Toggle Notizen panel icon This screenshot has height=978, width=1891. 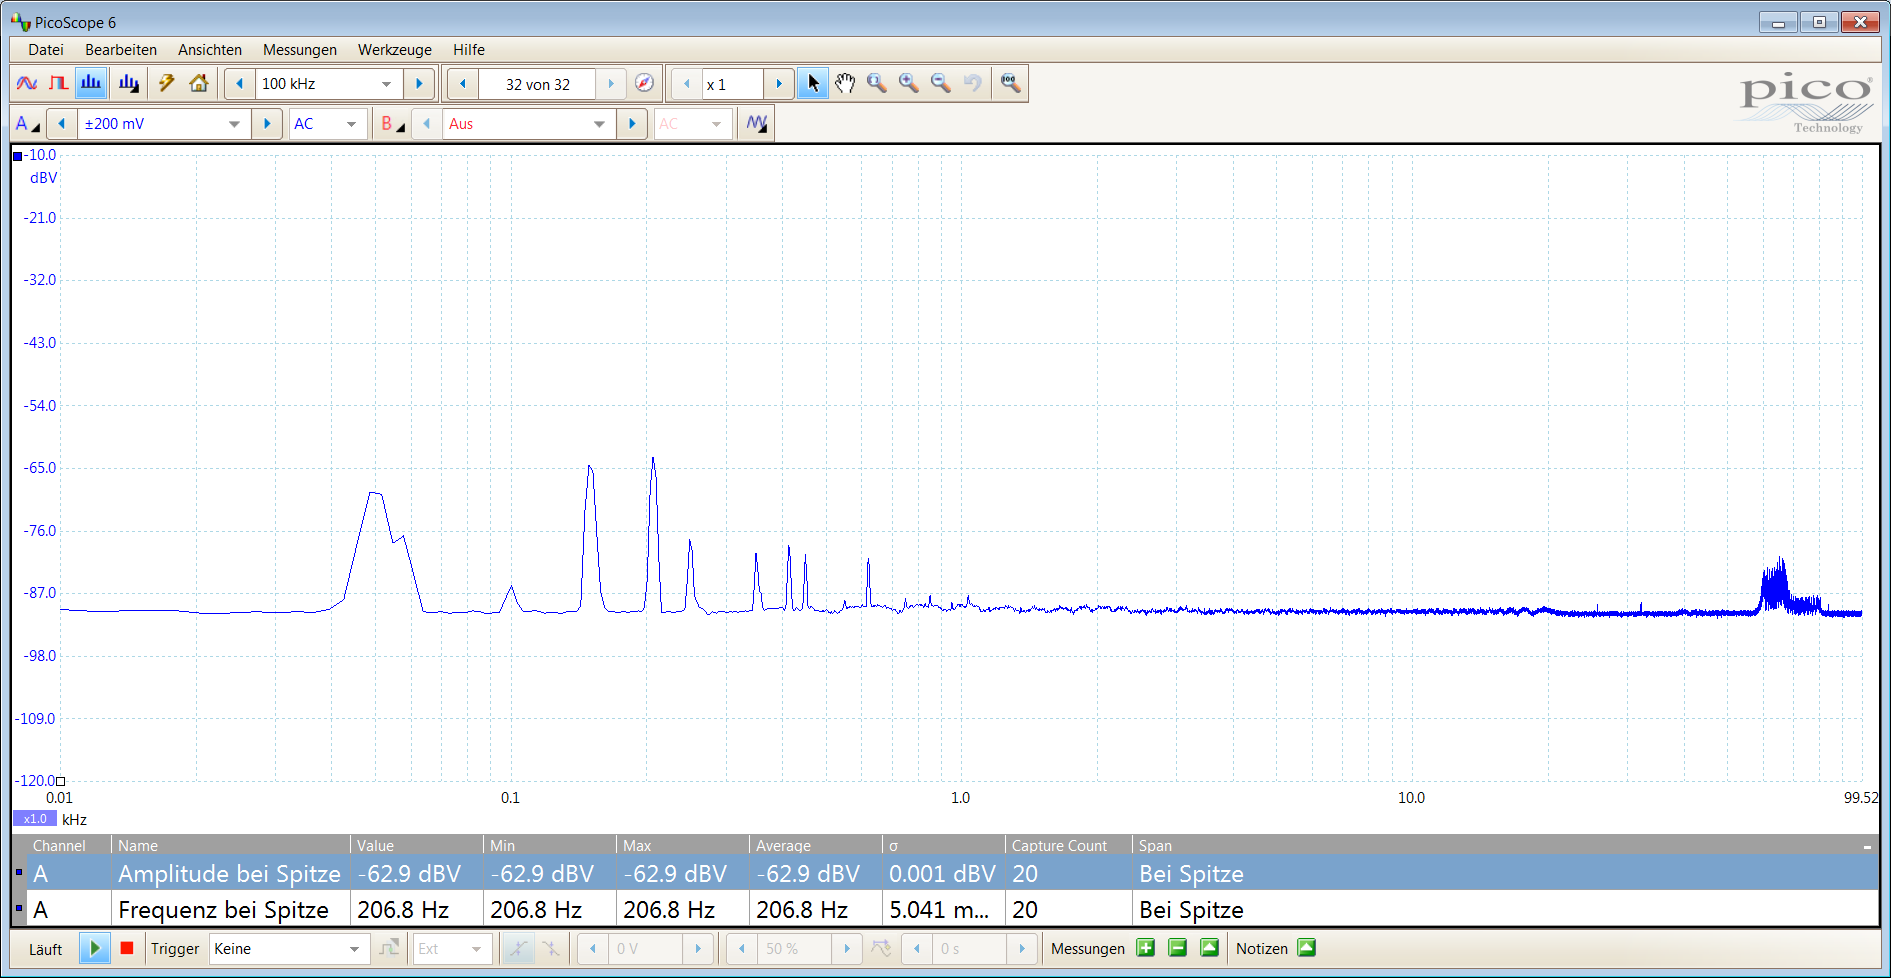click(1307, 948)
